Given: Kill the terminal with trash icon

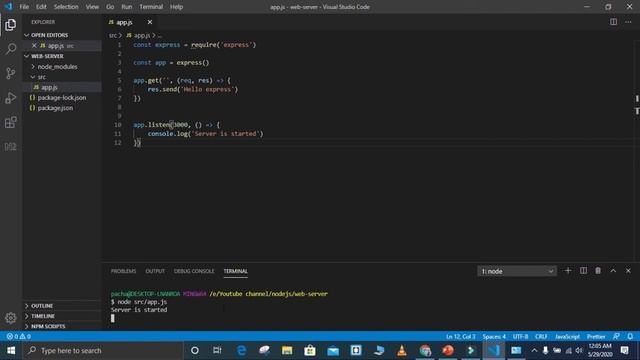Looking at the screenshot, I should pyautogui.click(x=598, y=271).
